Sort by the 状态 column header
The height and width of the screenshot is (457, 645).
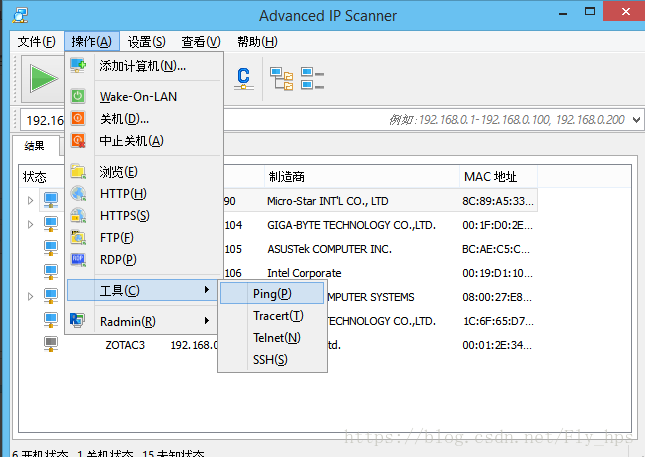click(35, 177)
